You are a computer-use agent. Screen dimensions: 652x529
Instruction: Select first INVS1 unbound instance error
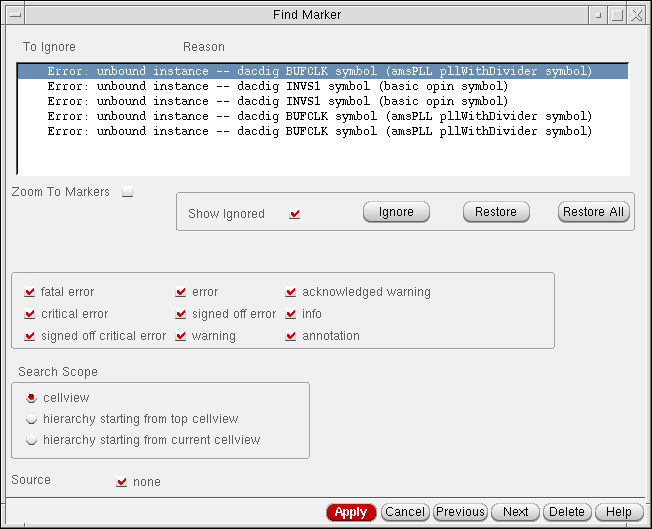(x=278, y=87)
